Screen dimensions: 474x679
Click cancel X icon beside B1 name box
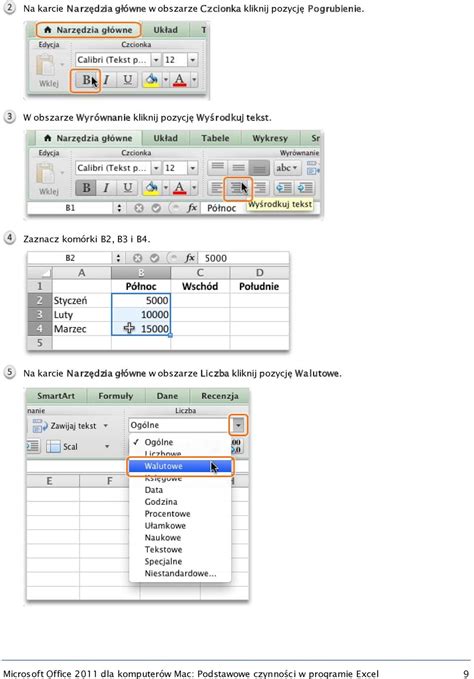pos(139,208)
